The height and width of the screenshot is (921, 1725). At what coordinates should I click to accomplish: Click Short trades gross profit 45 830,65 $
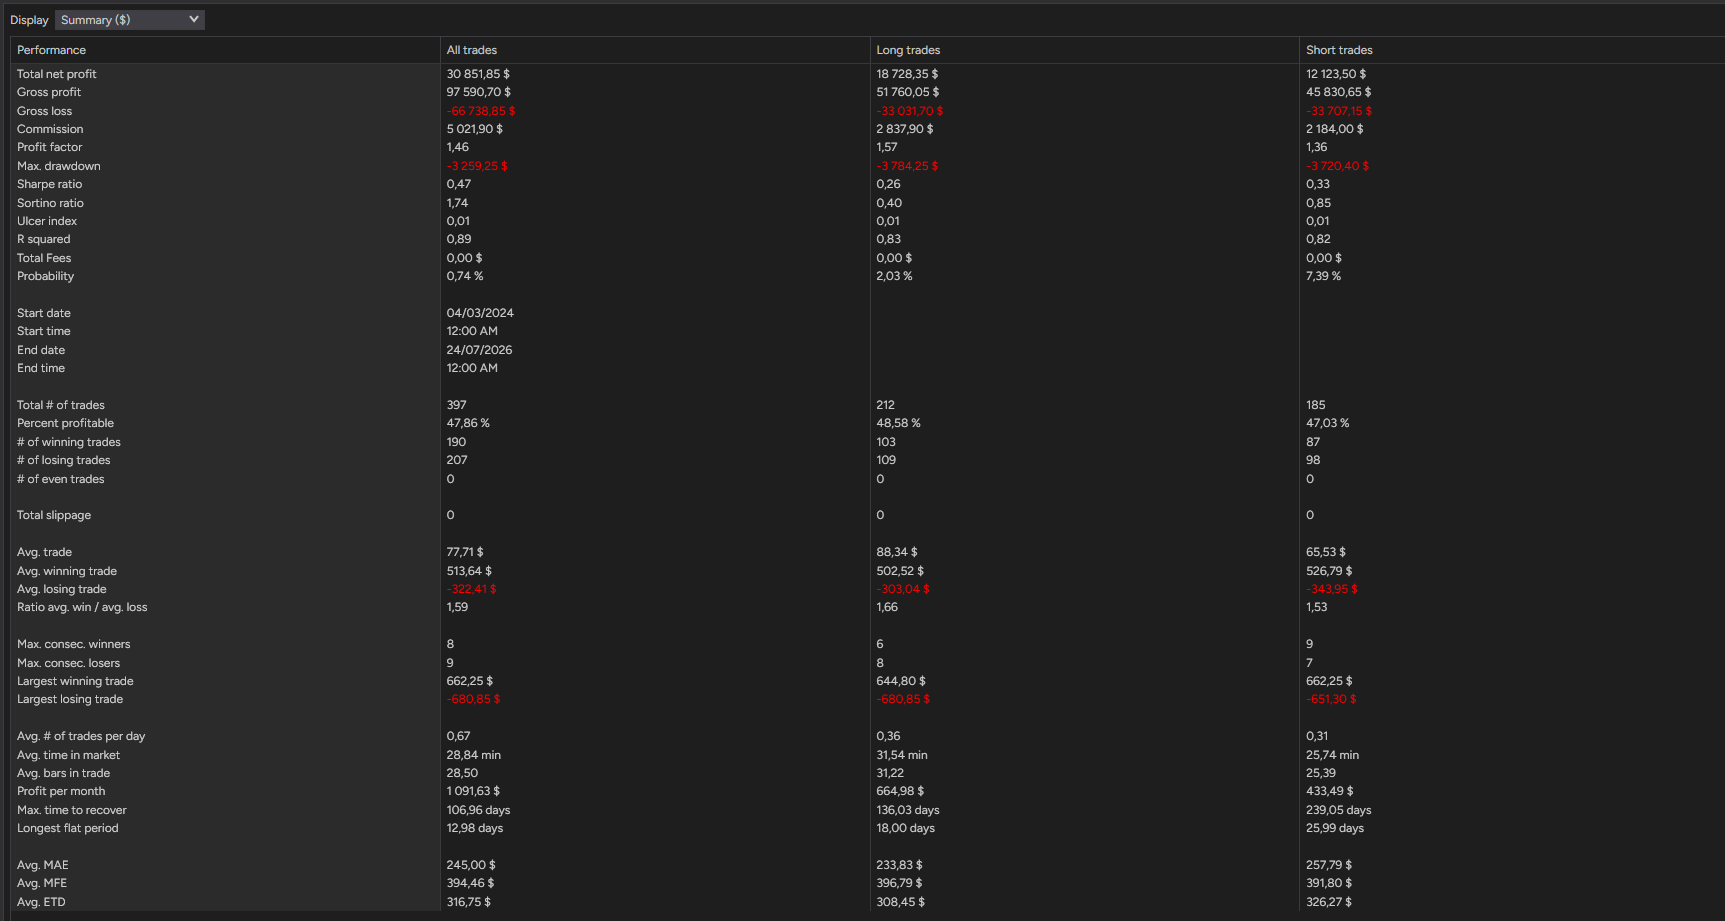click(1339, 92)
